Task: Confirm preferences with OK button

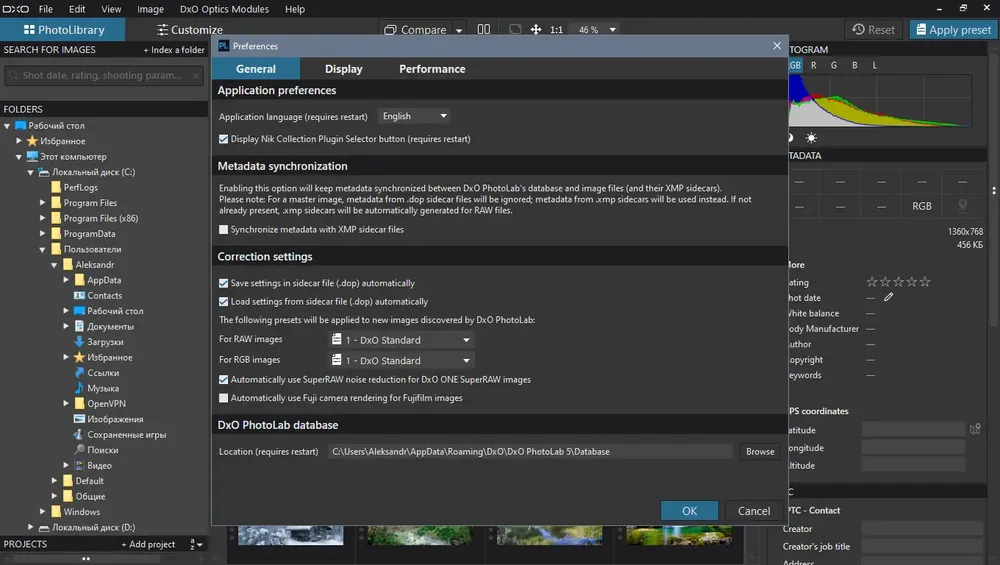Action: tap(689, 511)
